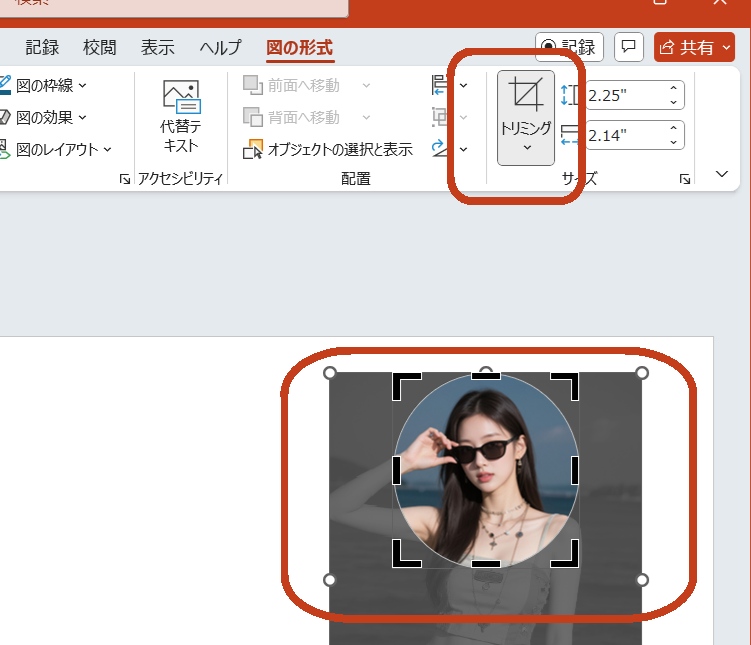Open the 記録 ribbon tab
This screenshot has width=751, height=645.
[x=42, y=47]
